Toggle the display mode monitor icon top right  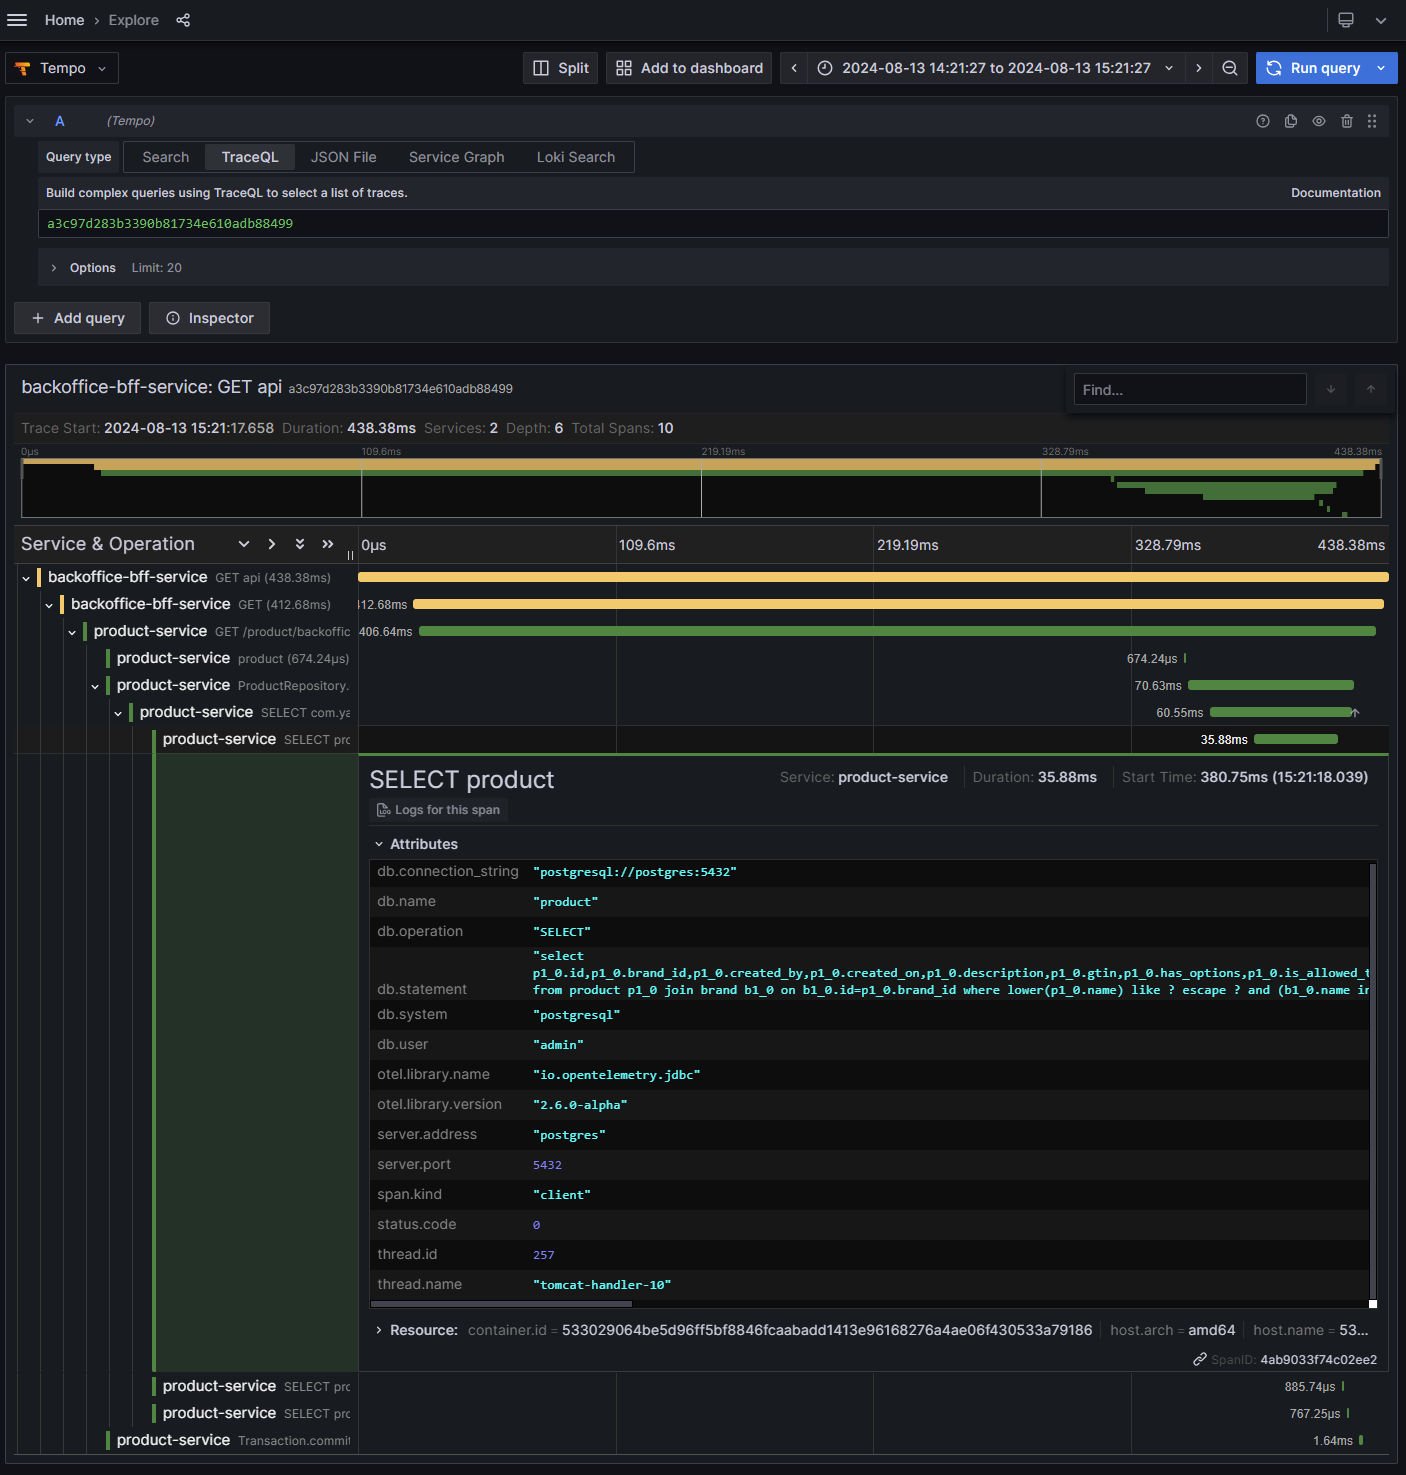tap(1345, 20)
